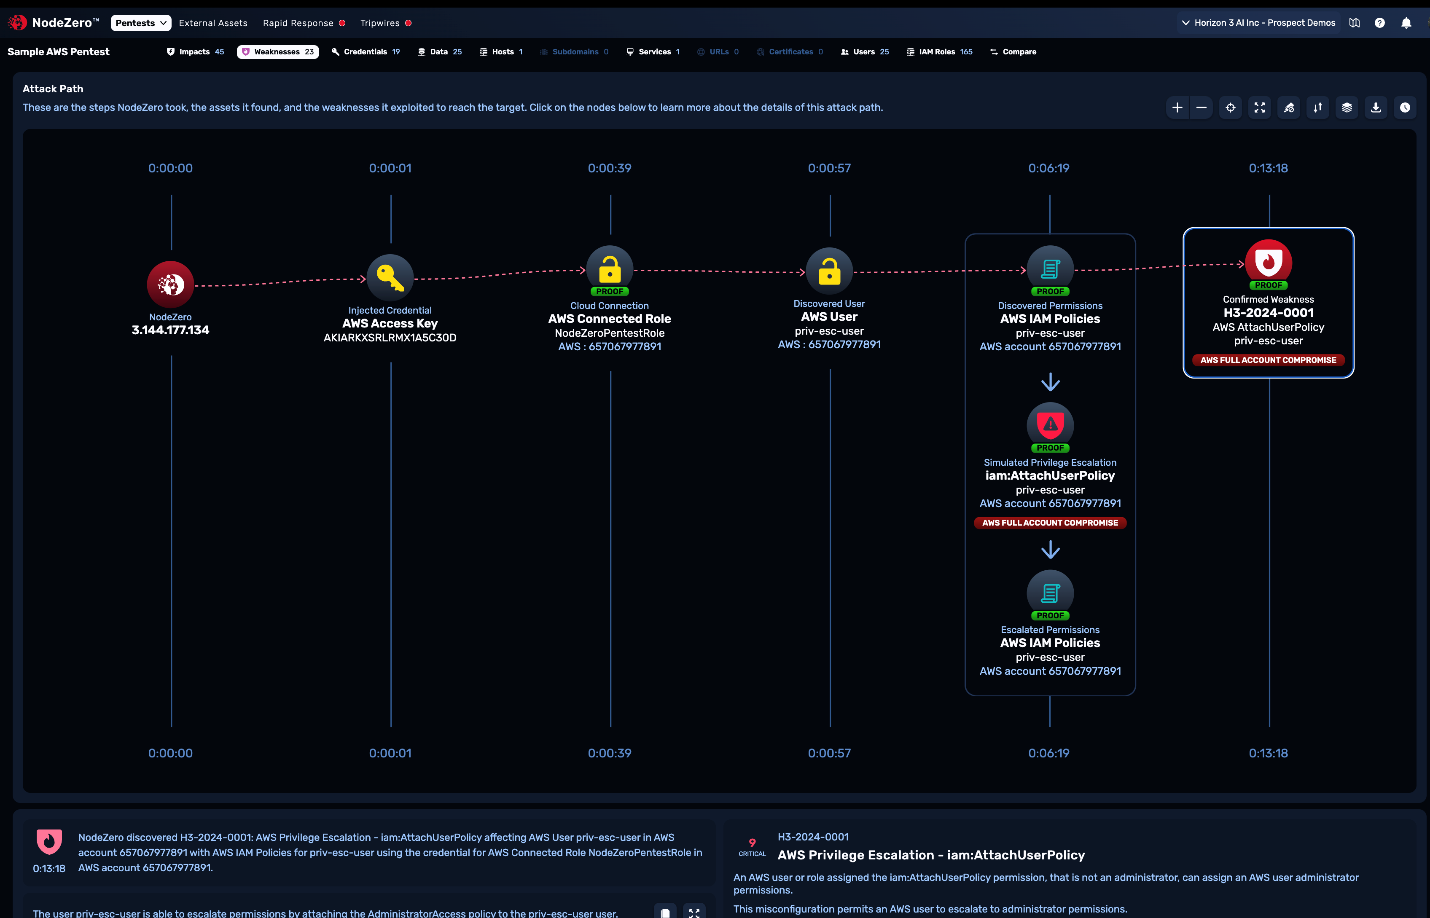
Task: Open the Horizon 3 AI Inc organization dropdown
Action: coord(1258,23)
